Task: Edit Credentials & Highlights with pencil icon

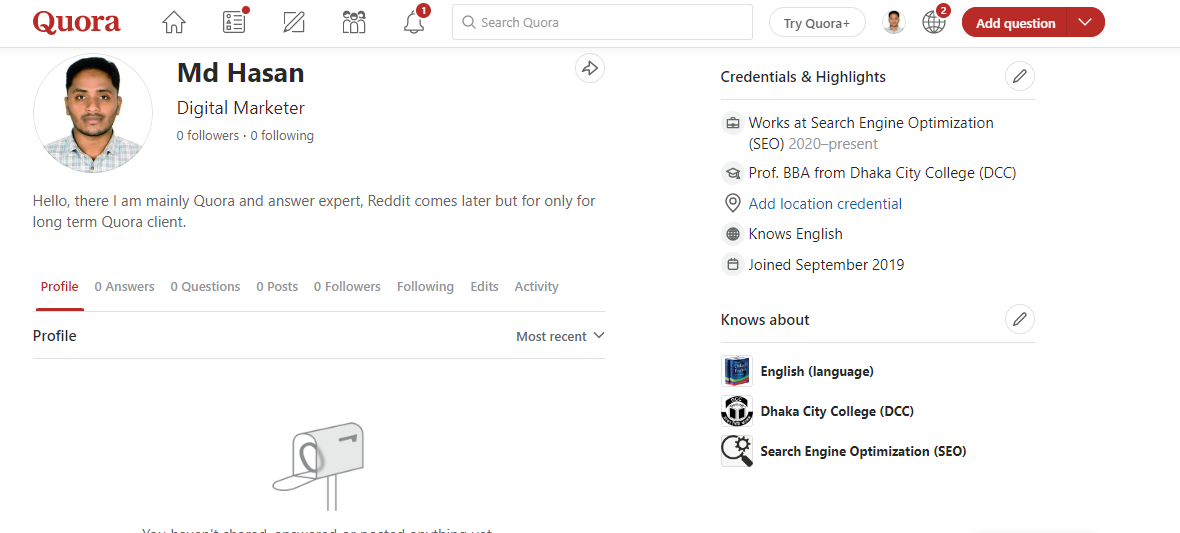Action: 1020,76
